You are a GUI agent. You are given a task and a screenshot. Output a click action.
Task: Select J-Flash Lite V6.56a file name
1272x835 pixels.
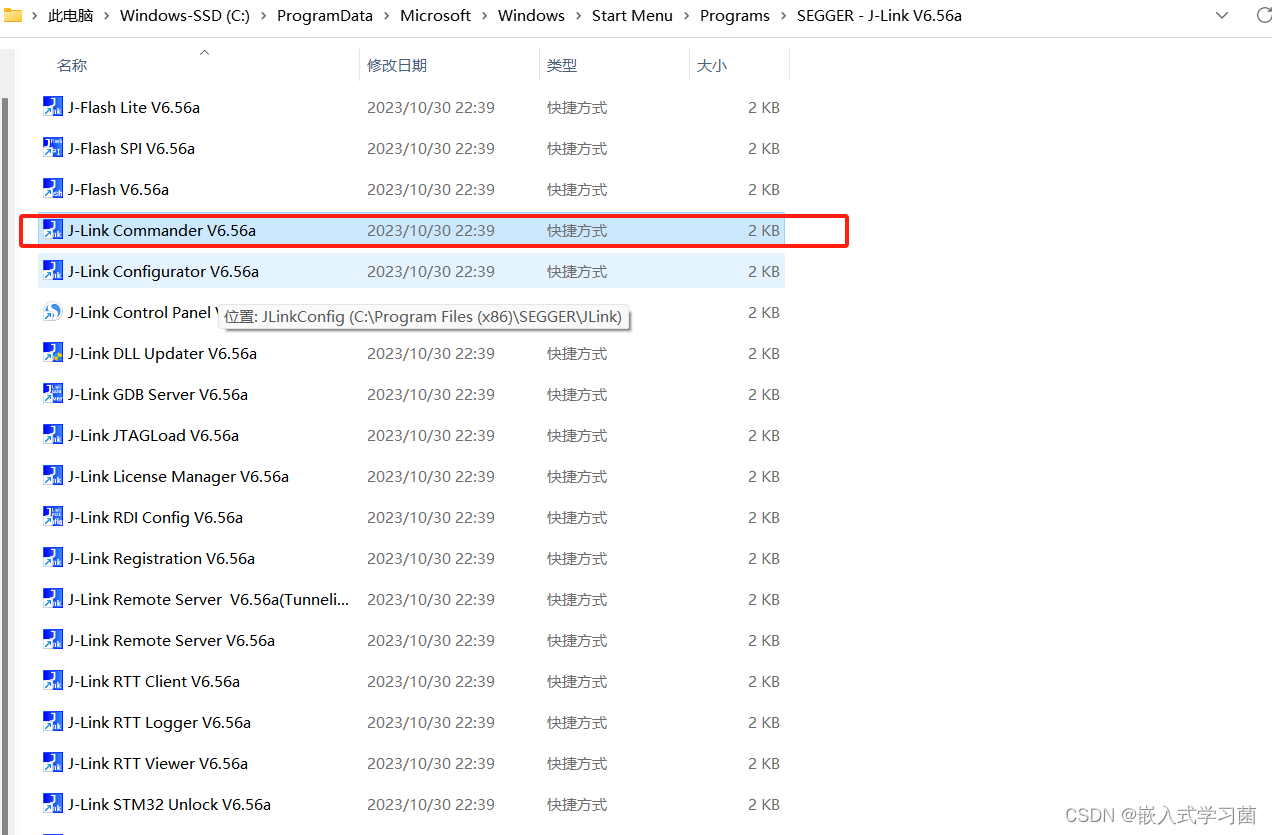pyautogui.click(x=134, y=107)
